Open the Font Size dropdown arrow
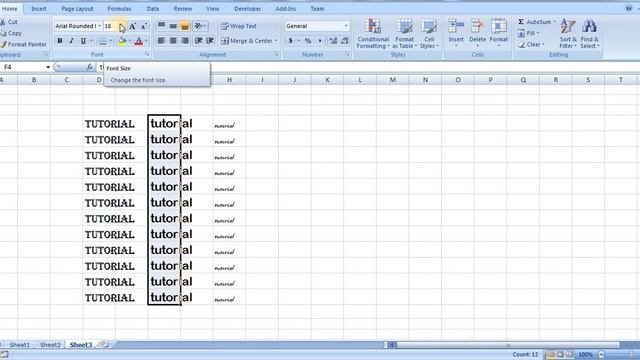The height and width of the screenshot is (360, 640). 122,26
